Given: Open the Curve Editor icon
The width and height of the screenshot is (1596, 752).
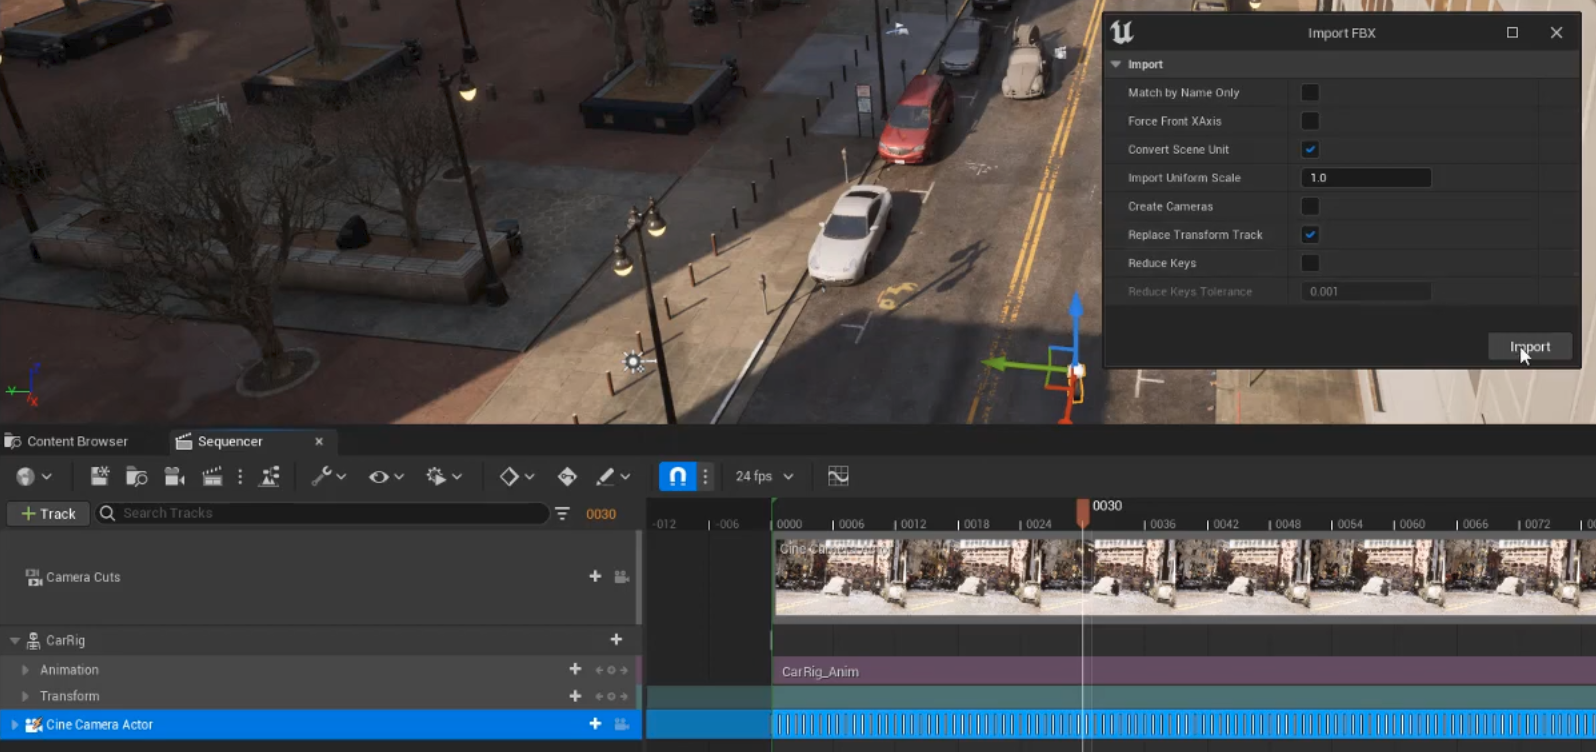Looking at the screenshot, I should click(838, 477).
